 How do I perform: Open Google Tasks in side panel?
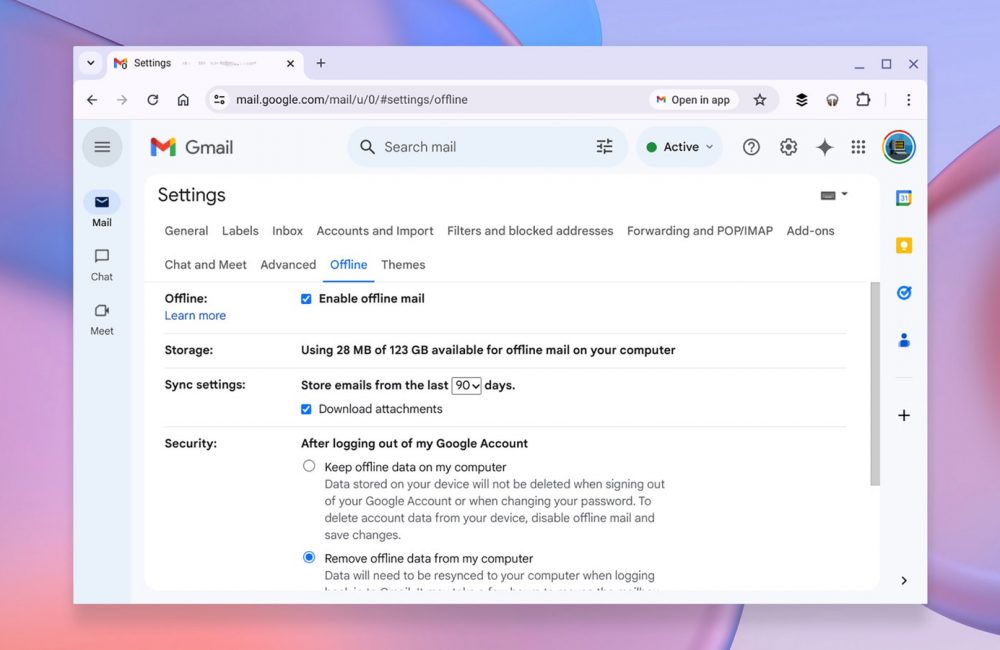(904, 293)
